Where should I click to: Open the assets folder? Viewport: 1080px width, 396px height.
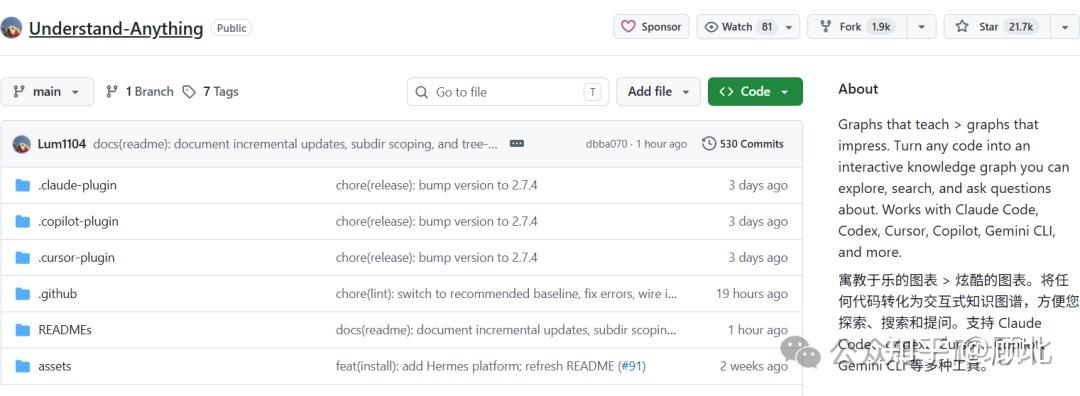pos(55,366)
